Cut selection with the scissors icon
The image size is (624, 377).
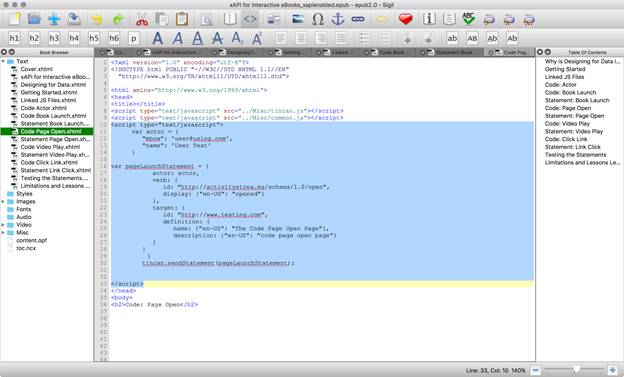point(142,19)
